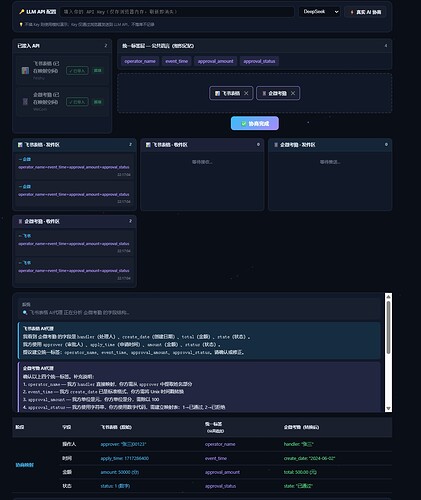Click the 已接入 badge in the 飞书表格 row
This screenshot has width=421, height=500.
pyautogui.click(x=77, y=71)
